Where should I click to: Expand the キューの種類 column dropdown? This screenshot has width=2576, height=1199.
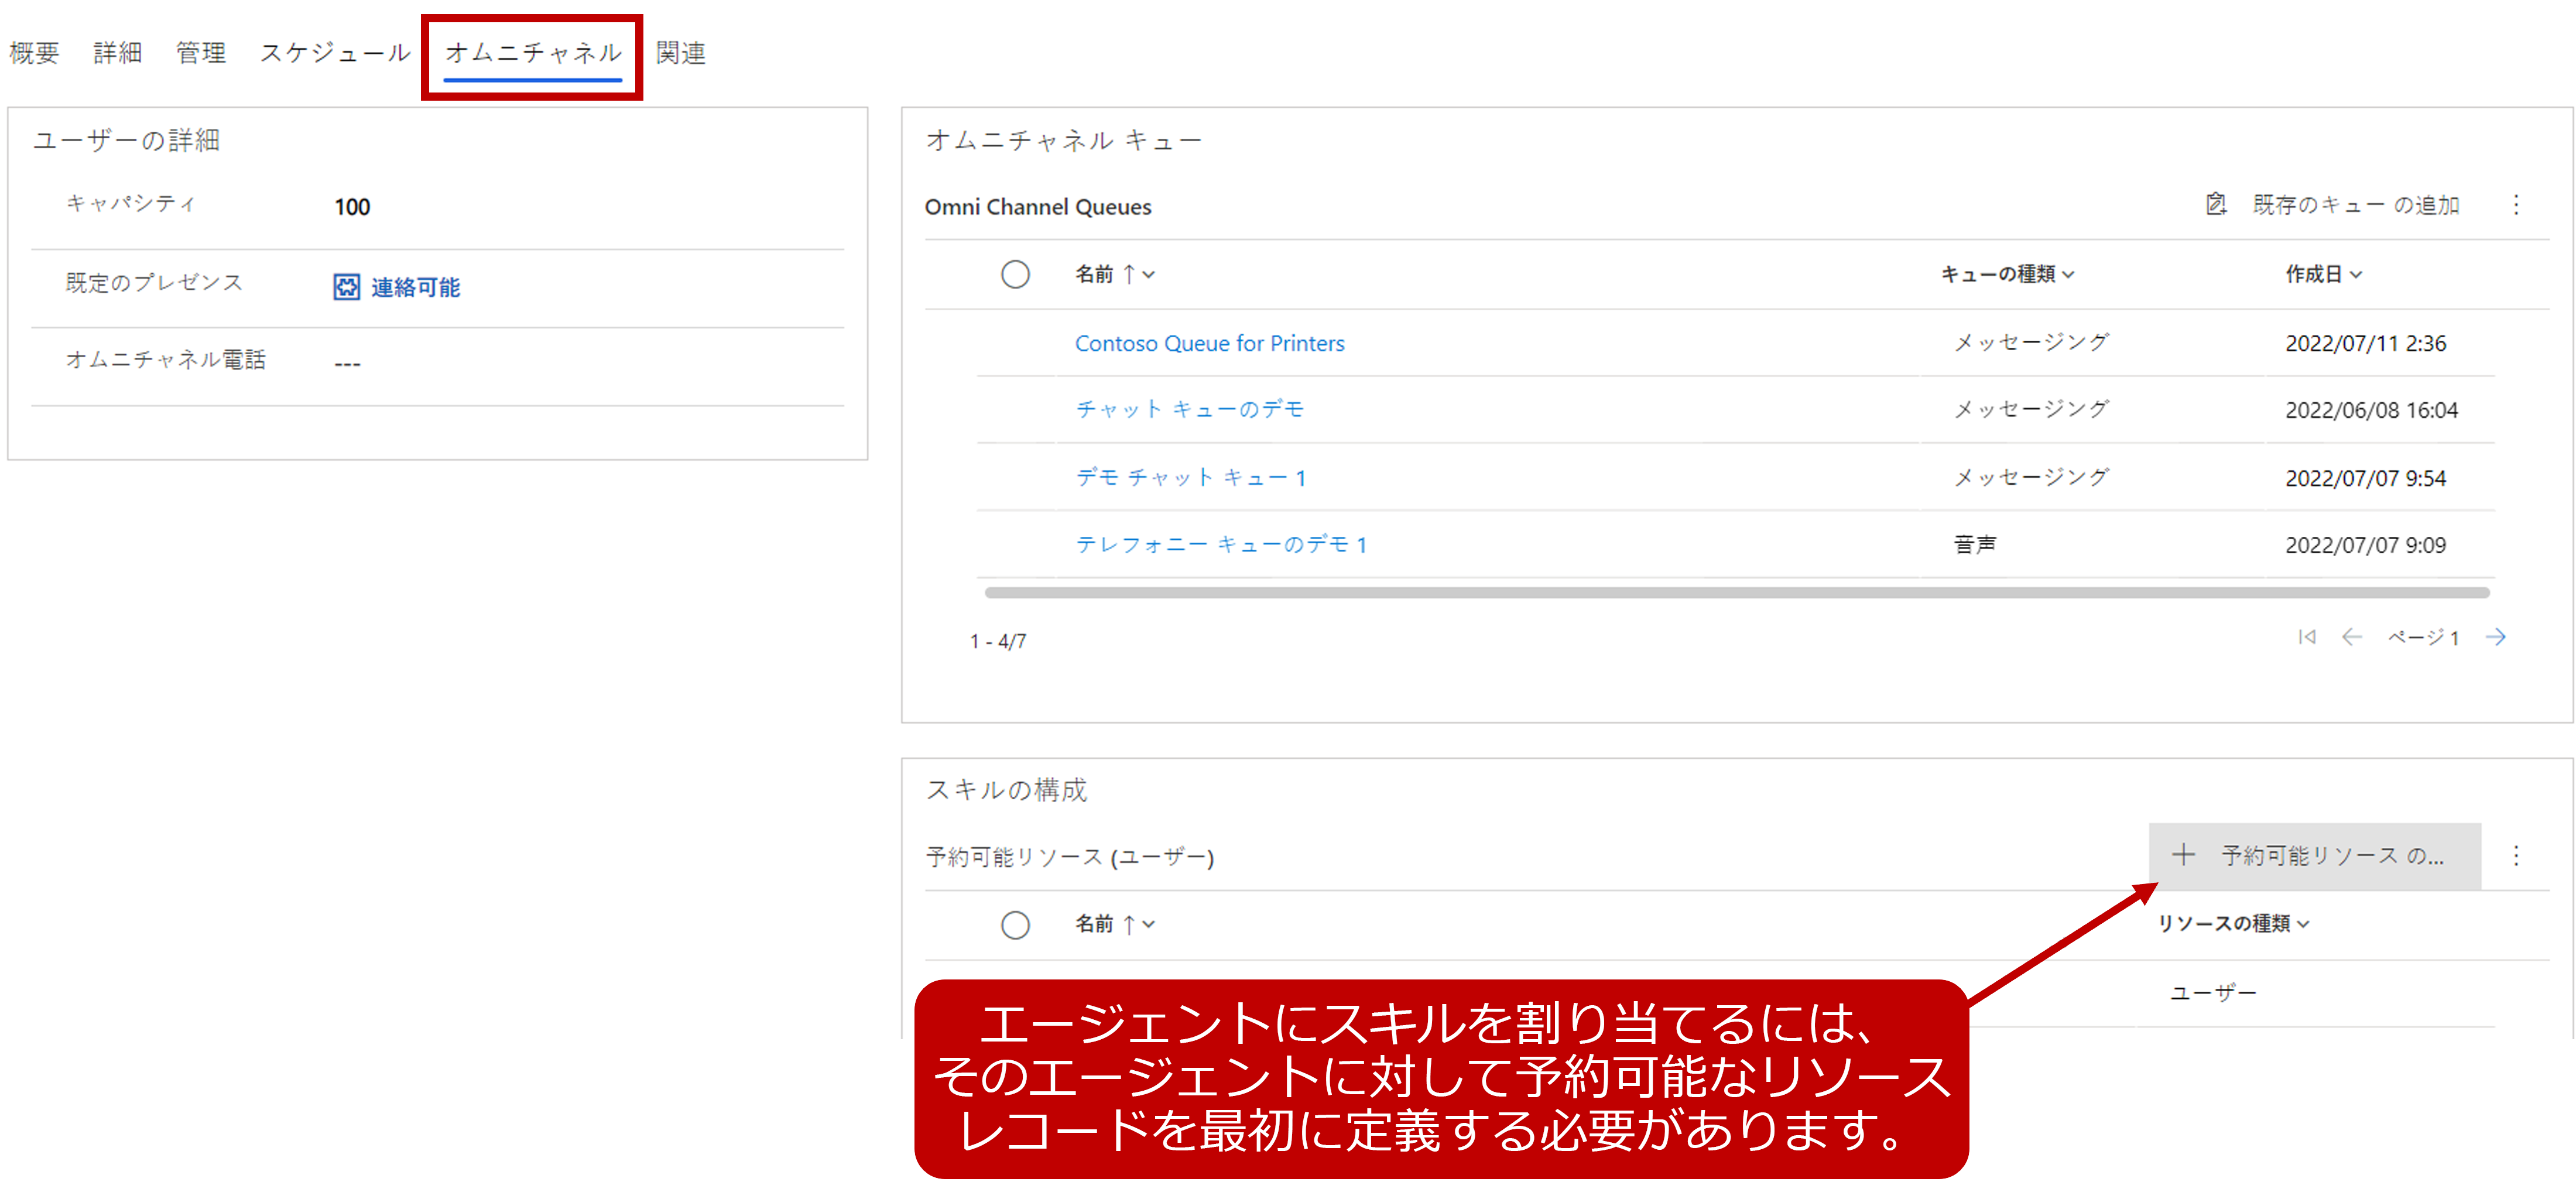[2069, 275]
